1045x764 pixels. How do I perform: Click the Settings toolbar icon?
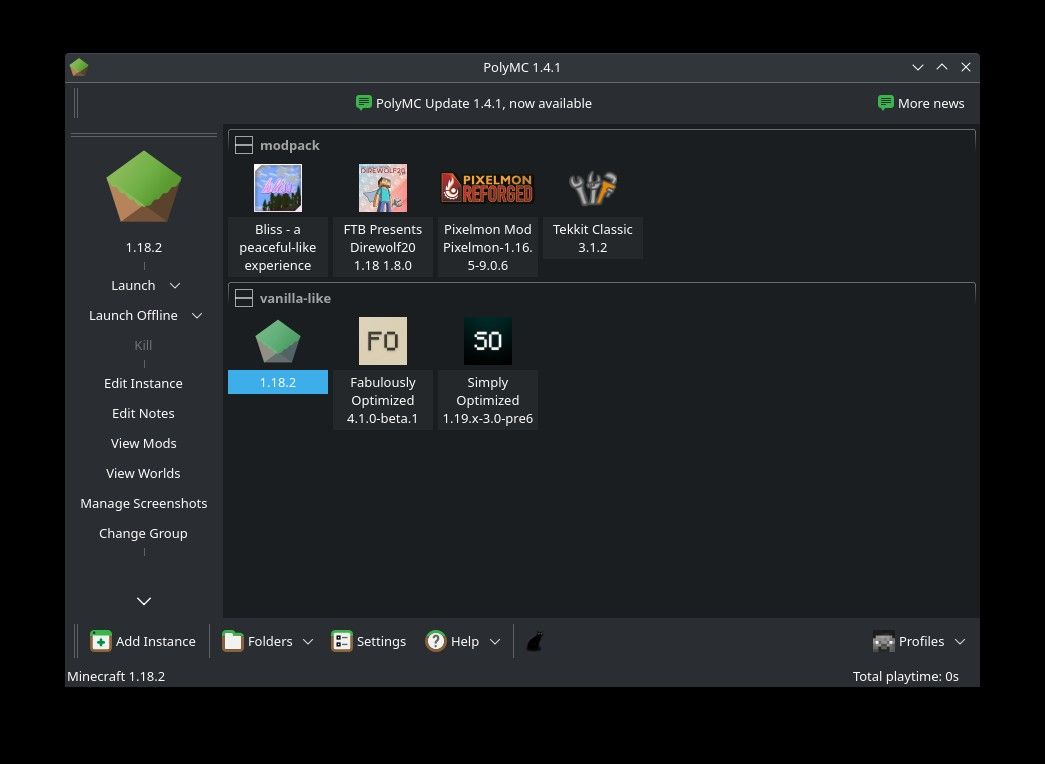click(341, 641)
